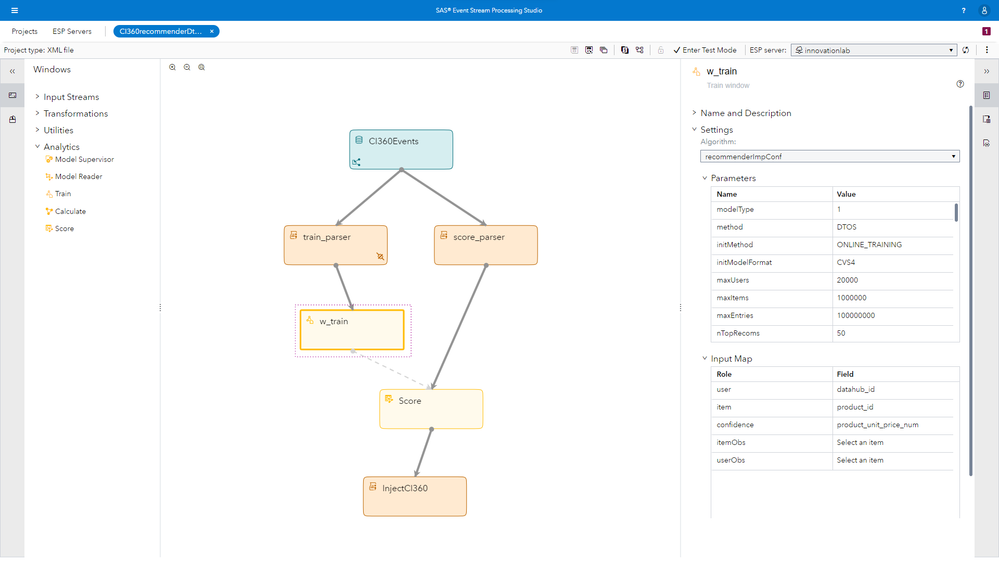The image size is (999, 562).
Task: Open the third right sidebar icon
Action: (986, 143)
